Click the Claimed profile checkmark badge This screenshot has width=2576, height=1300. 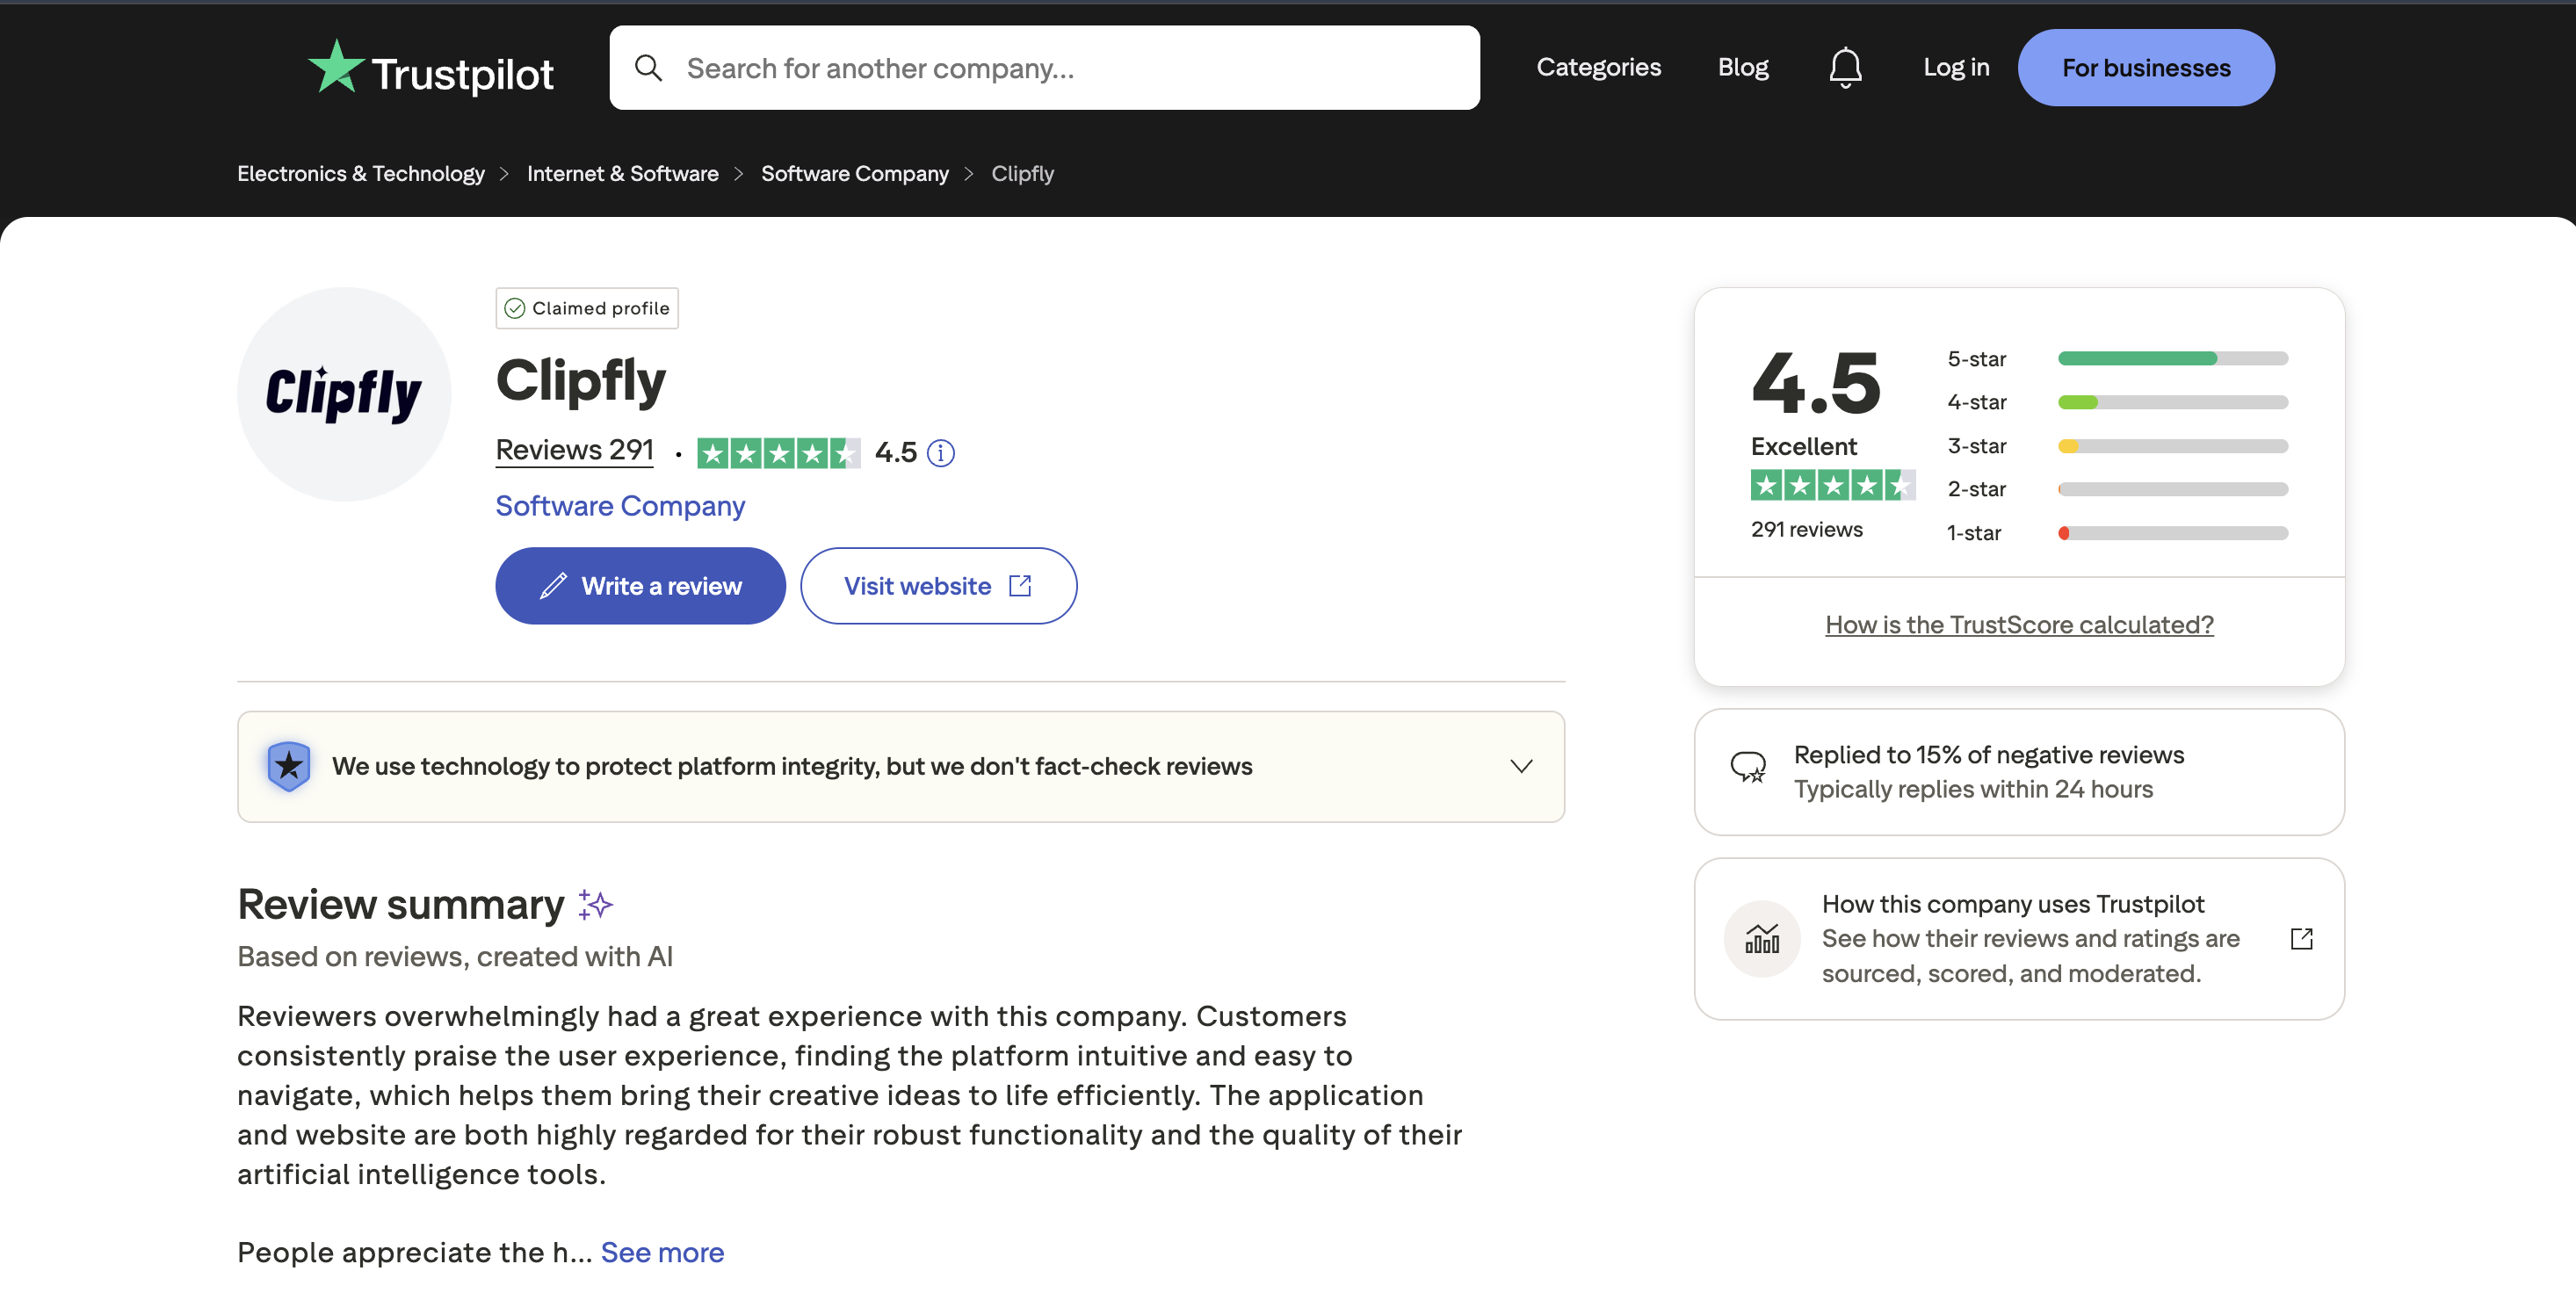pos(515,308)
